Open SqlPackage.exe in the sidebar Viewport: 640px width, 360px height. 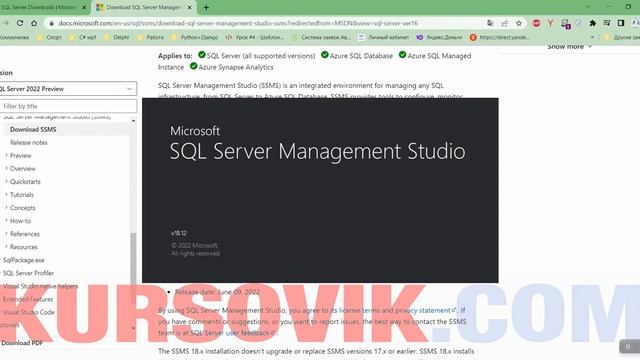click(23, 260)
